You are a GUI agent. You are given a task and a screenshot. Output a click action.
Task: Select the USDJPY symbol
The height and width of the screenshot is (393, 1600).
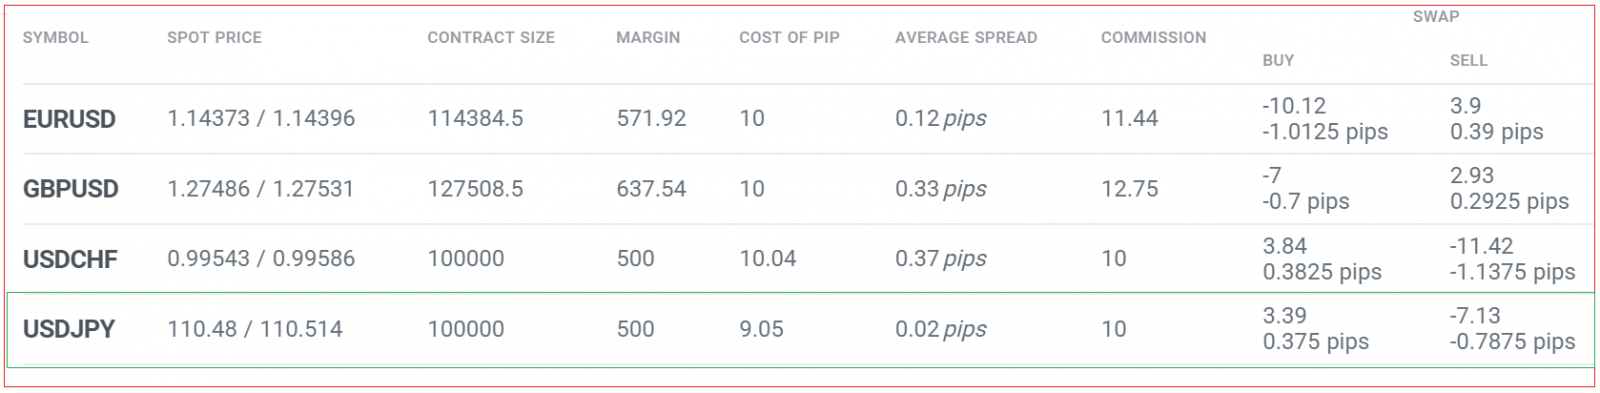(69, 329)
